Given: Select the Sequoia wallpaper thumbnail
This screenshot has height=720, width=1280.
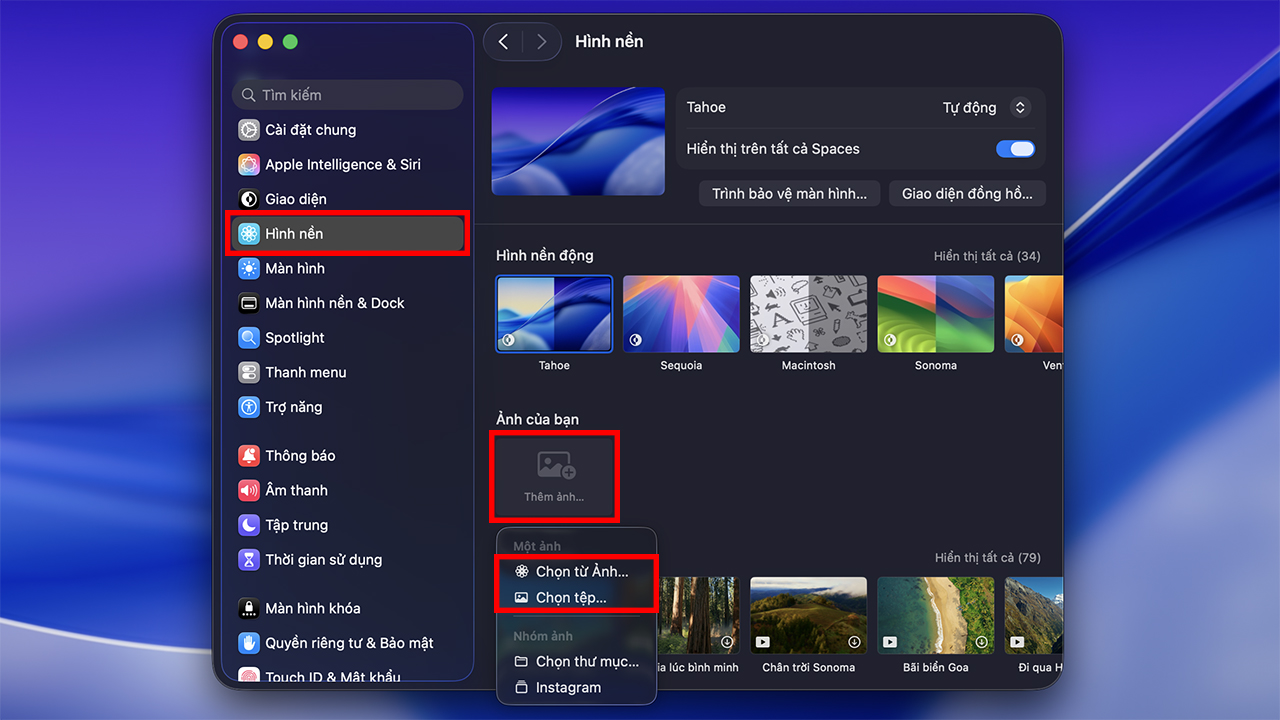Looking at the screenshot, I should point(681,314).
